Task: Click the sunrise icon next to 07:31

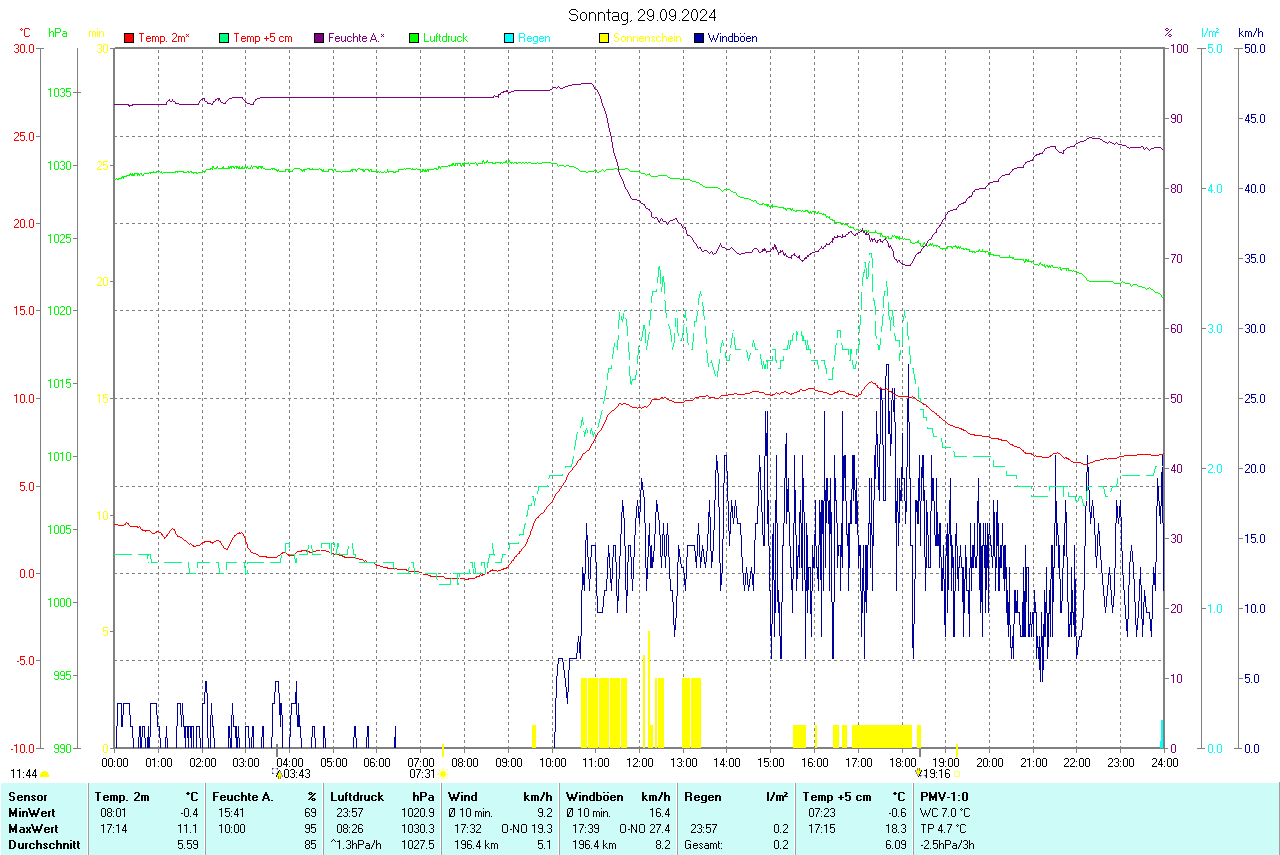Action: (443, 774)
